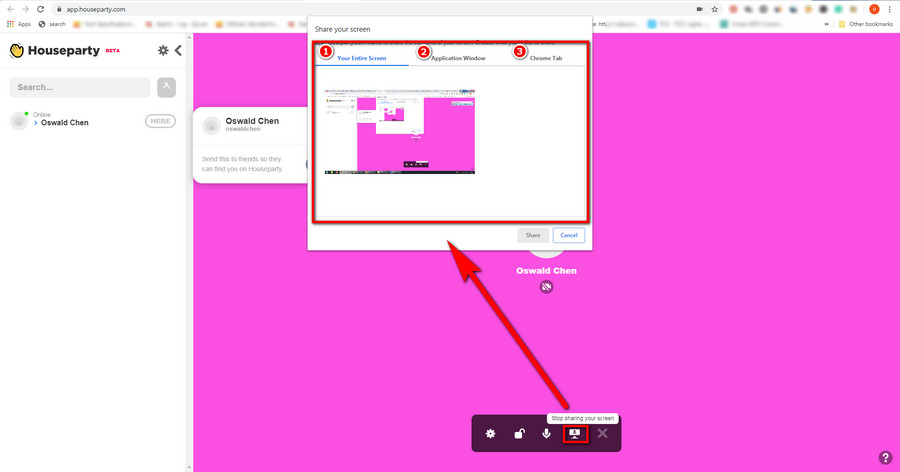
Task: Click the camera indicator in address bar
Action: [x=700, y=9]
